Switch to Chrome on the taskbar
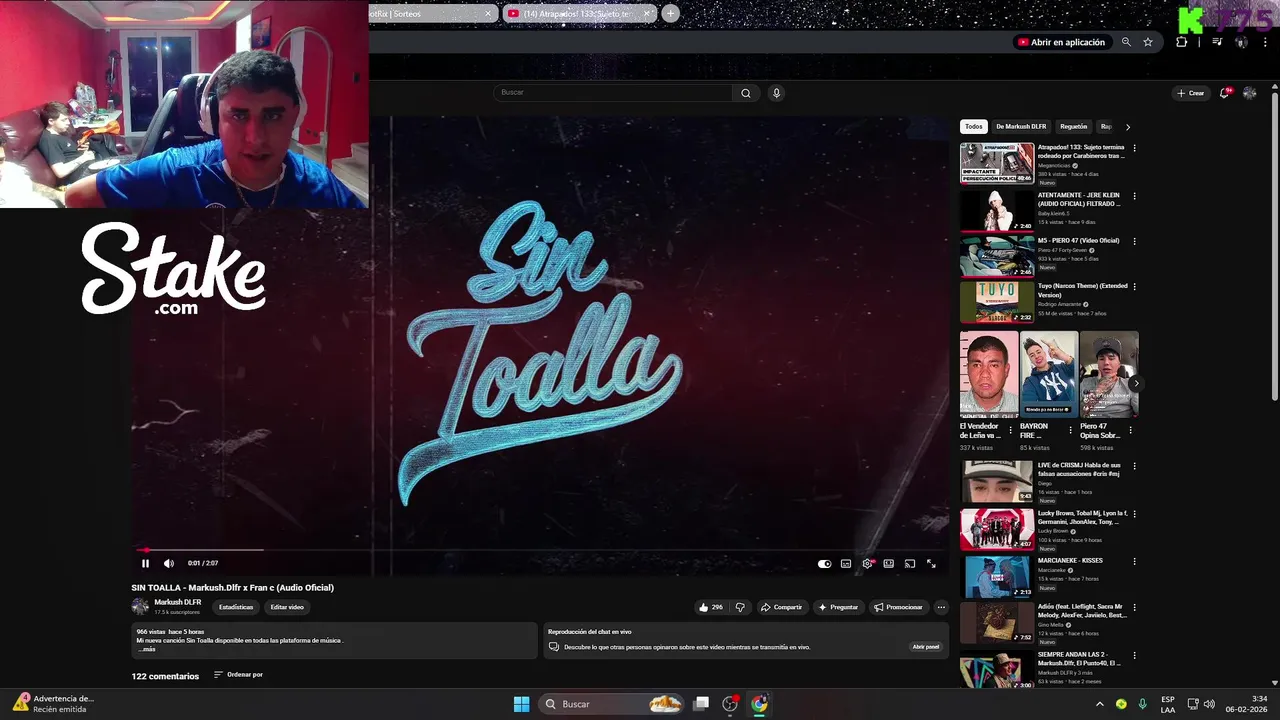 tap(760, 704)
